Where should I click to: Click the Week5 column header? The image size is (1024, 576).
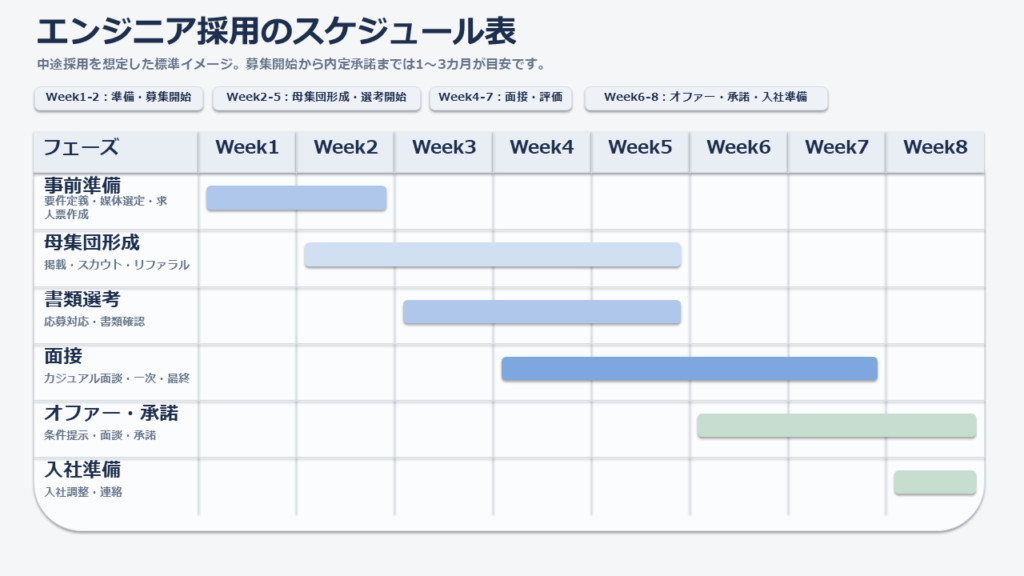click(640, 148)
